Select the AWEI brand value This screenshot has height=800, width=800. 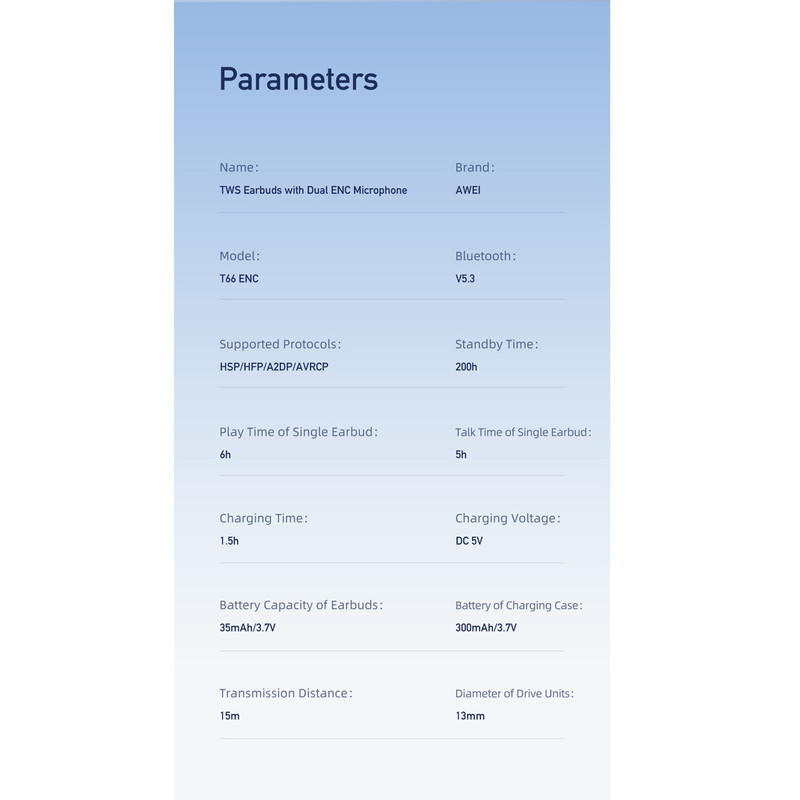point(468,190)
